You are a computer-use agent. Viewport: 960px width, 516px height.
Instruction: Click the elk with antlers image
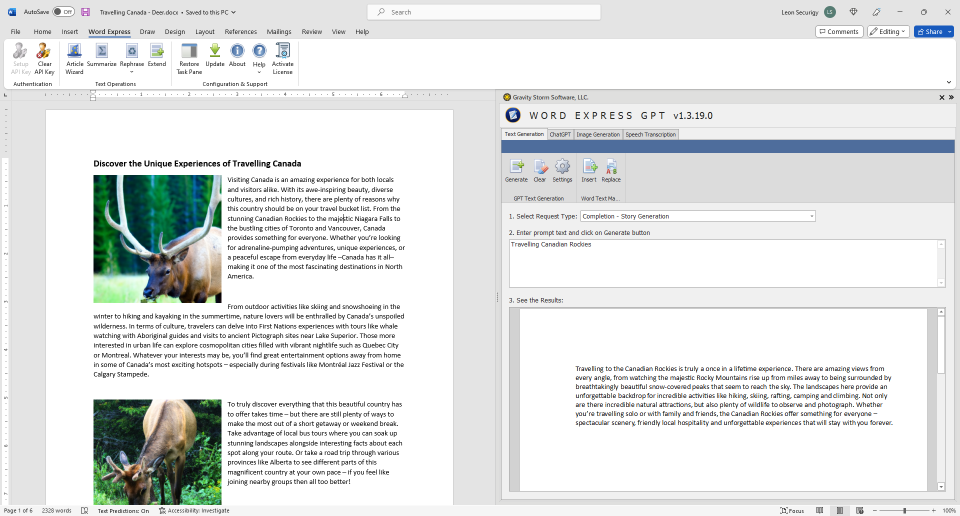tap(157, 239)
